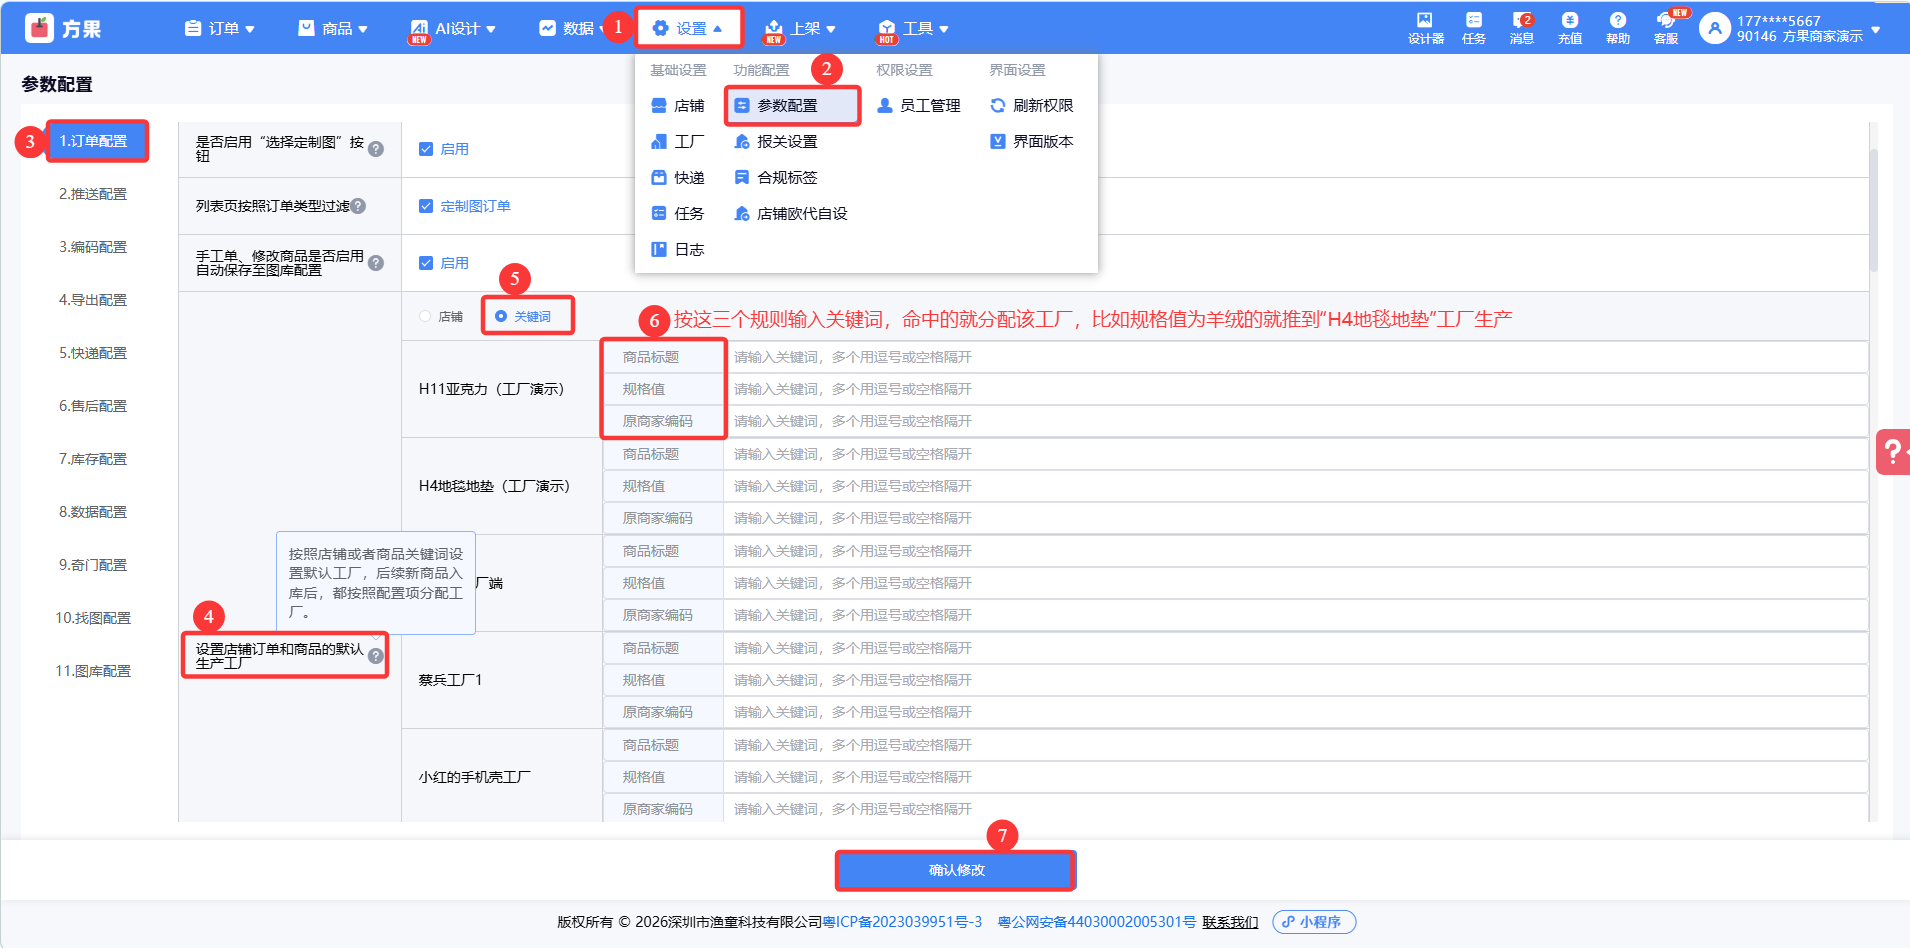Open 员工管理 from the settings menu
The image size is (1910, 948).
[919, 106]
